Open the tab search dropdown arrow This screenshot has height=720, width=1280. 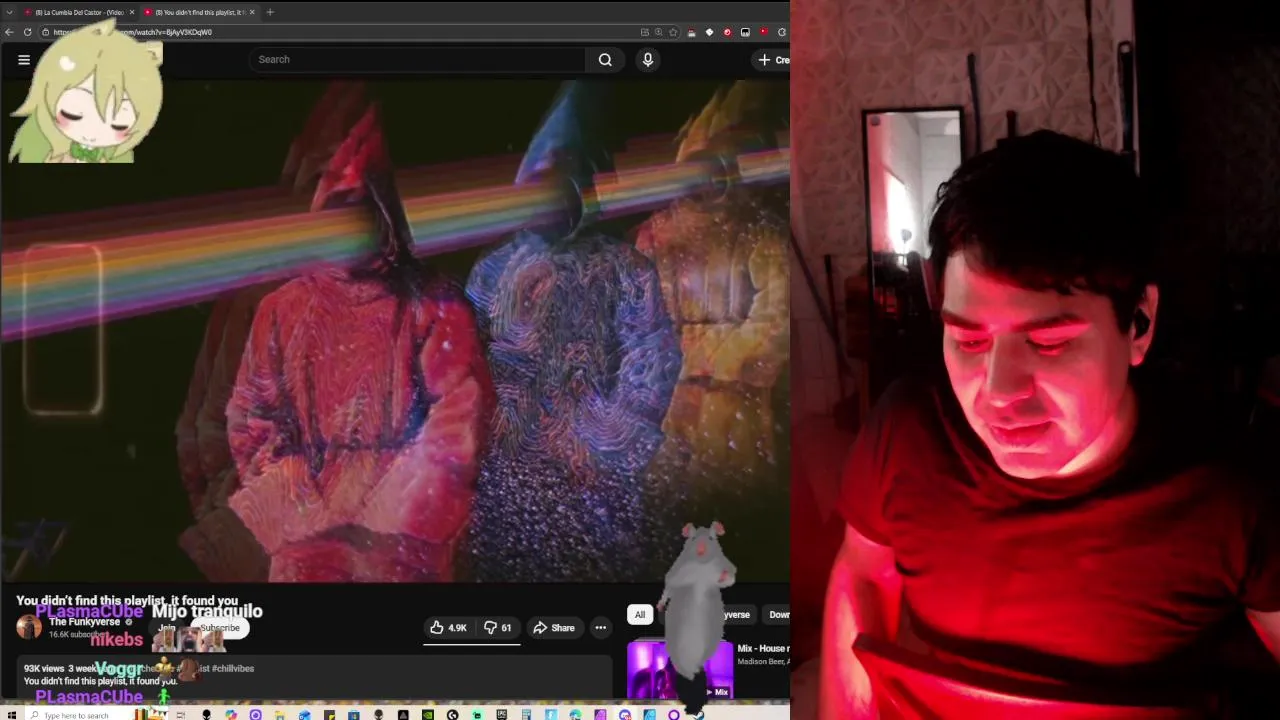(9, 12)
